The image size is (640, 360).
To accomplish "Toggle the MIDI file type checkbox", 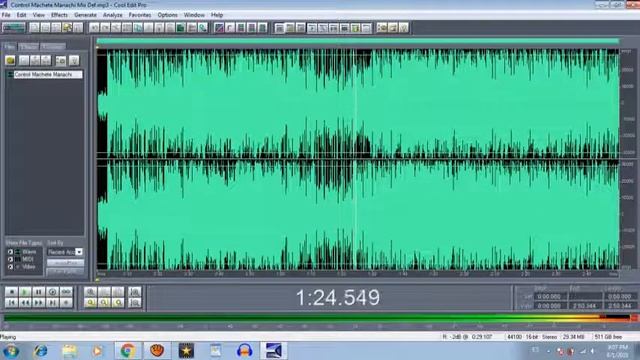I will coord(10,260).
